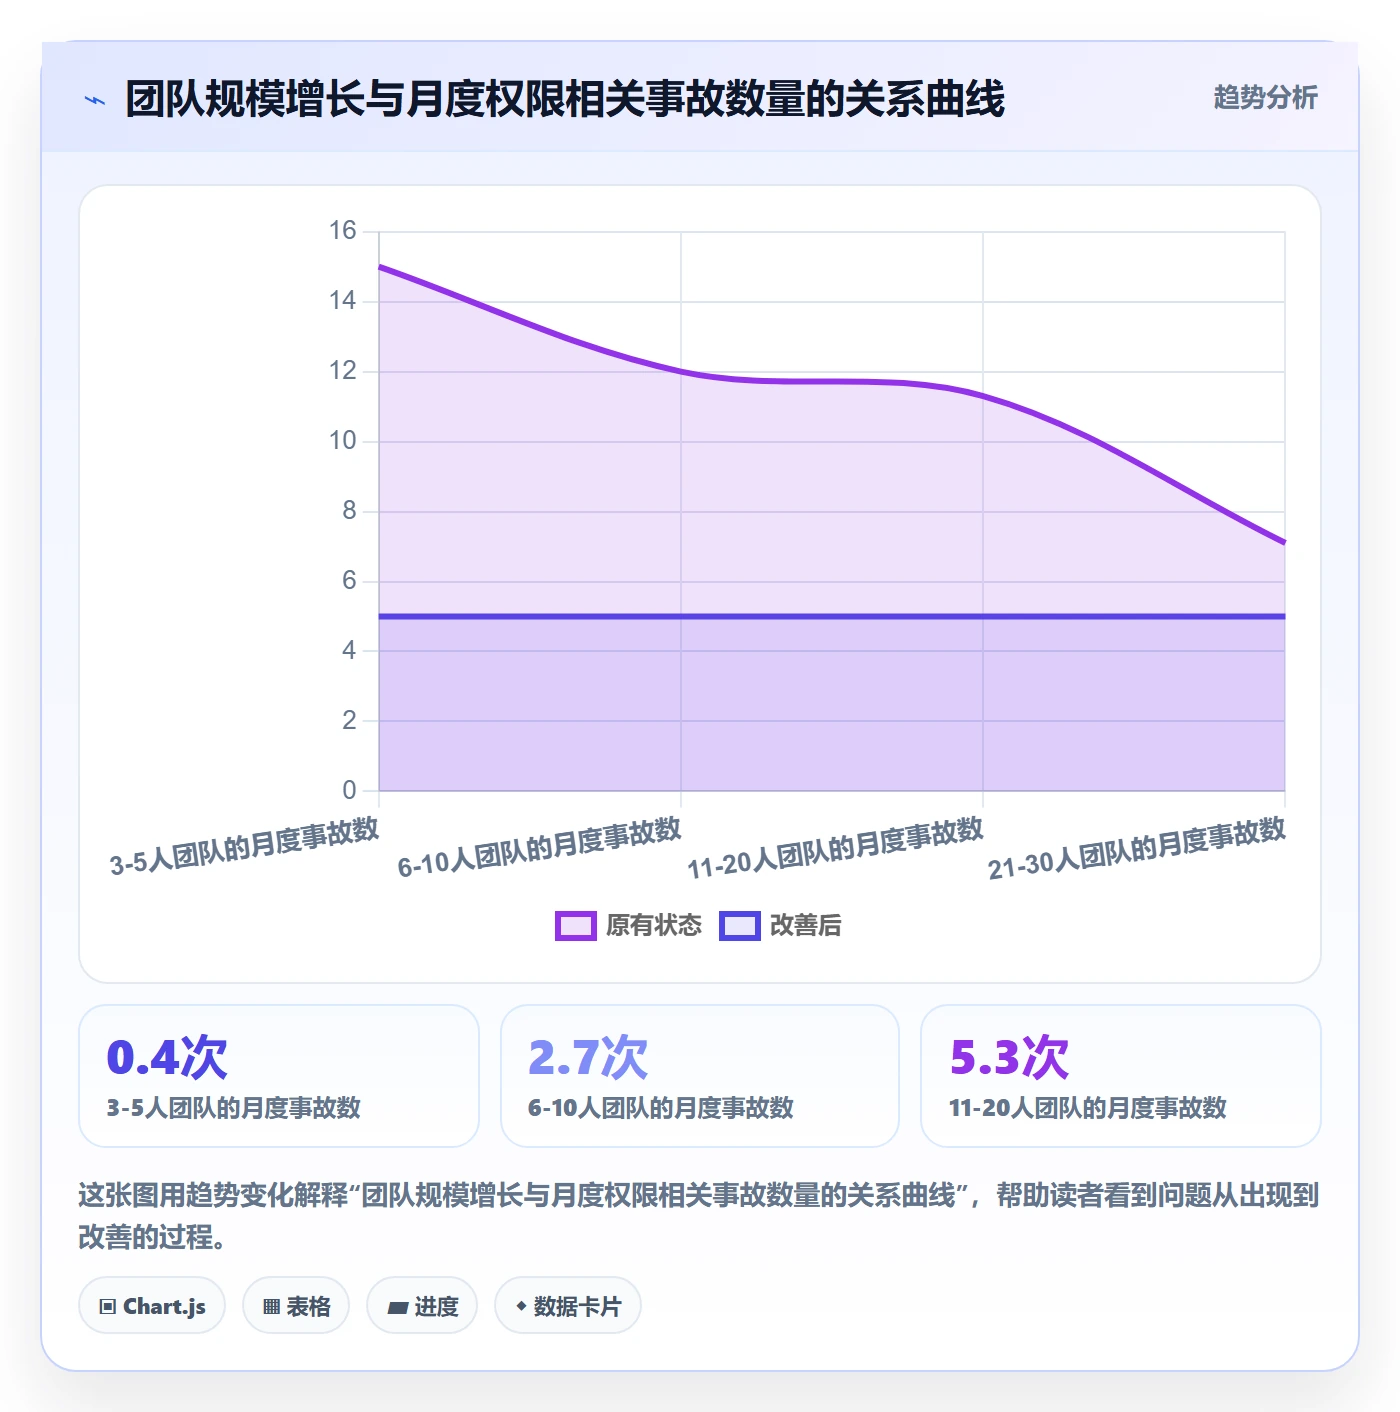1400x1412 pixels.
Task: Click the chart title 团队规模增长与月度权限相关事故数量的关系曲线
Action: tap(565, 99)
